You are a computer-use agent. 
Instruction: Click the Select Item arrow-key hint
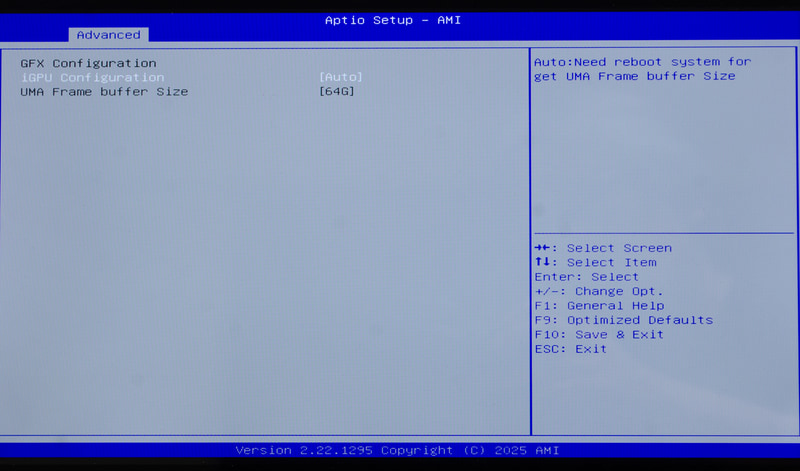pos(595,262)
